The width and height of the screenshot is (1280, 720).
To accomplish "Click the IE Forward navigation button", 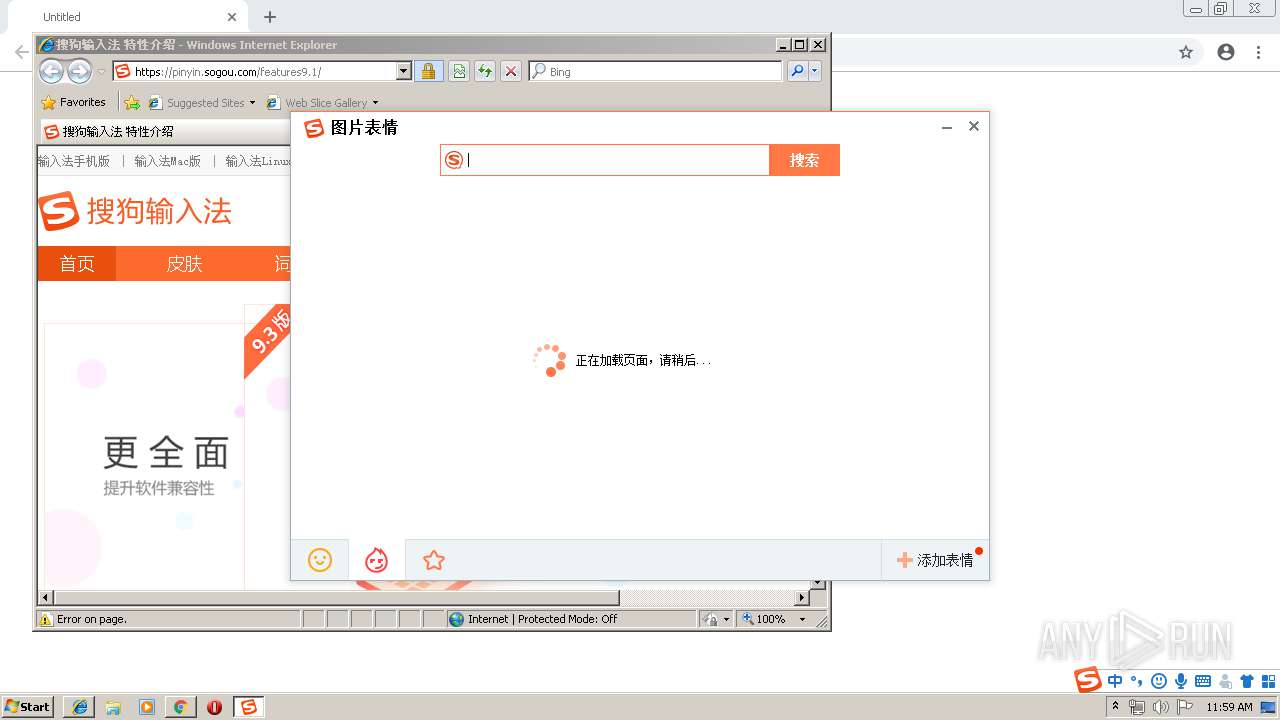I will pyautogui.click(x=79, y=71).
